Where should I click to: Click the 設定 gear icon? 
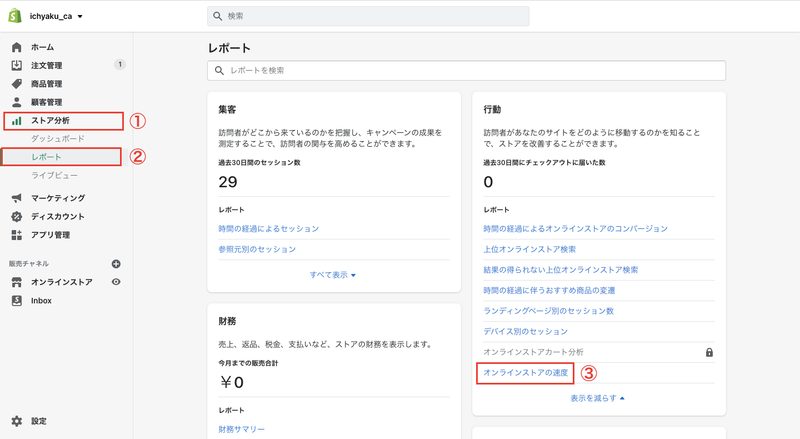(16, 421)
